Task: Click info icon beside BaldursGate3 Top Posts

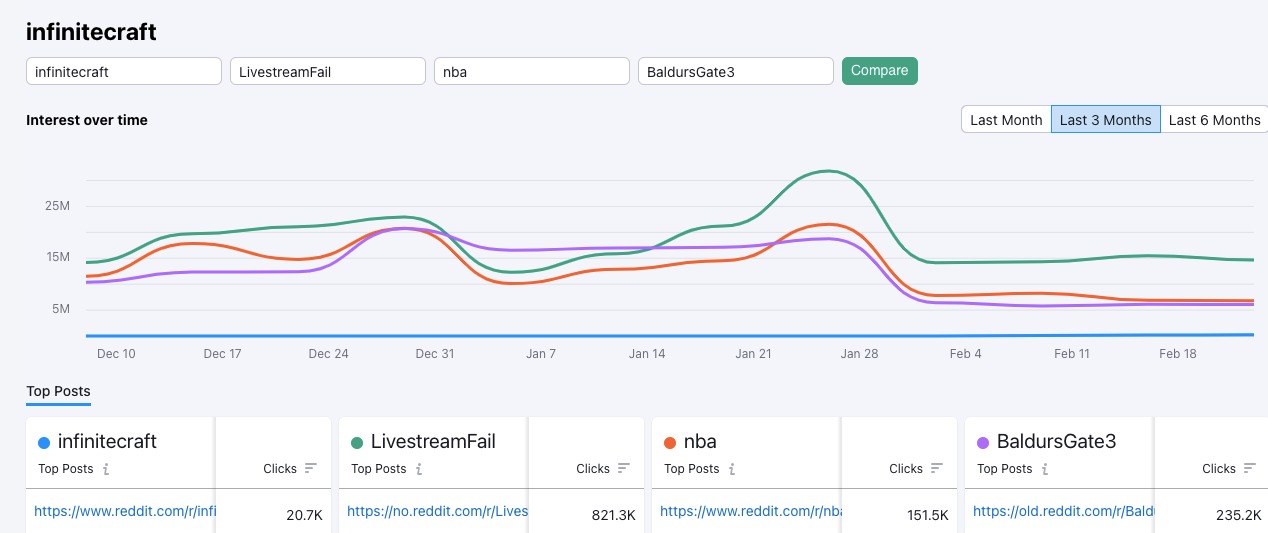Action: [x=1045, y=469]
